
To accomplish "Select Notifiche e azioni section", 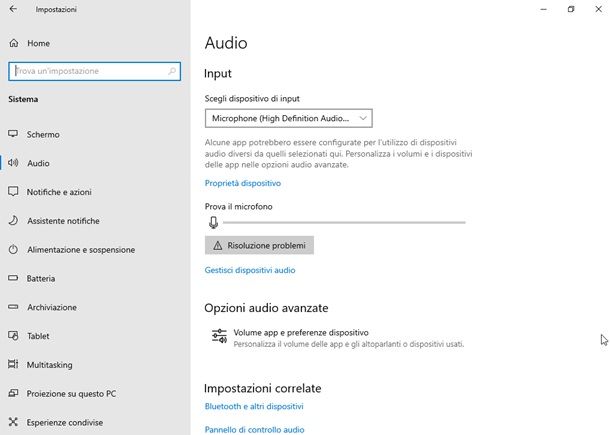I will [x=95, y=192].
